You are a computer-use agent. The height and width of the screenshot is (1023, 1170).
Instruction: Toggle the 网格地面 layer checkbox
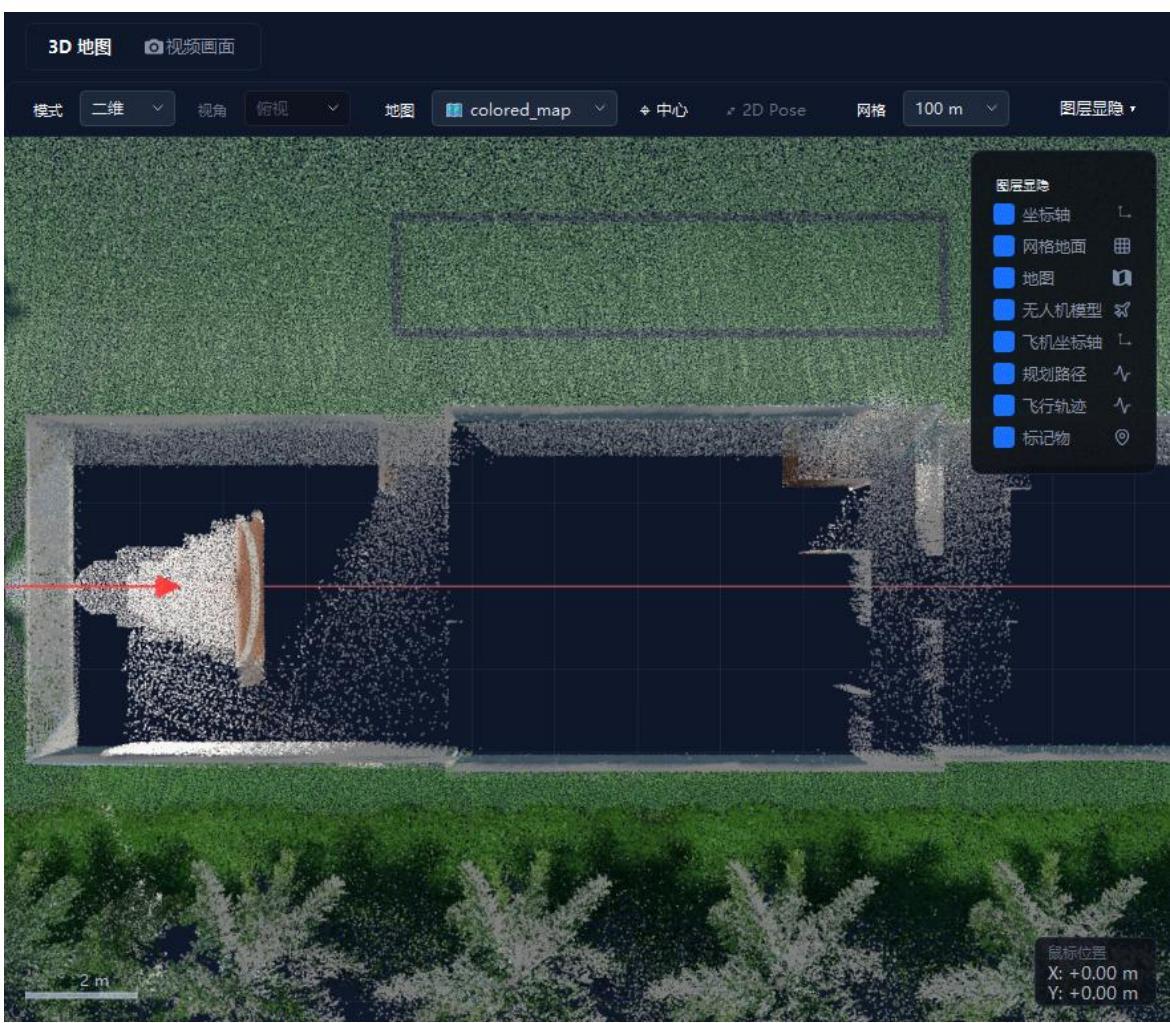pos(1004,246)
